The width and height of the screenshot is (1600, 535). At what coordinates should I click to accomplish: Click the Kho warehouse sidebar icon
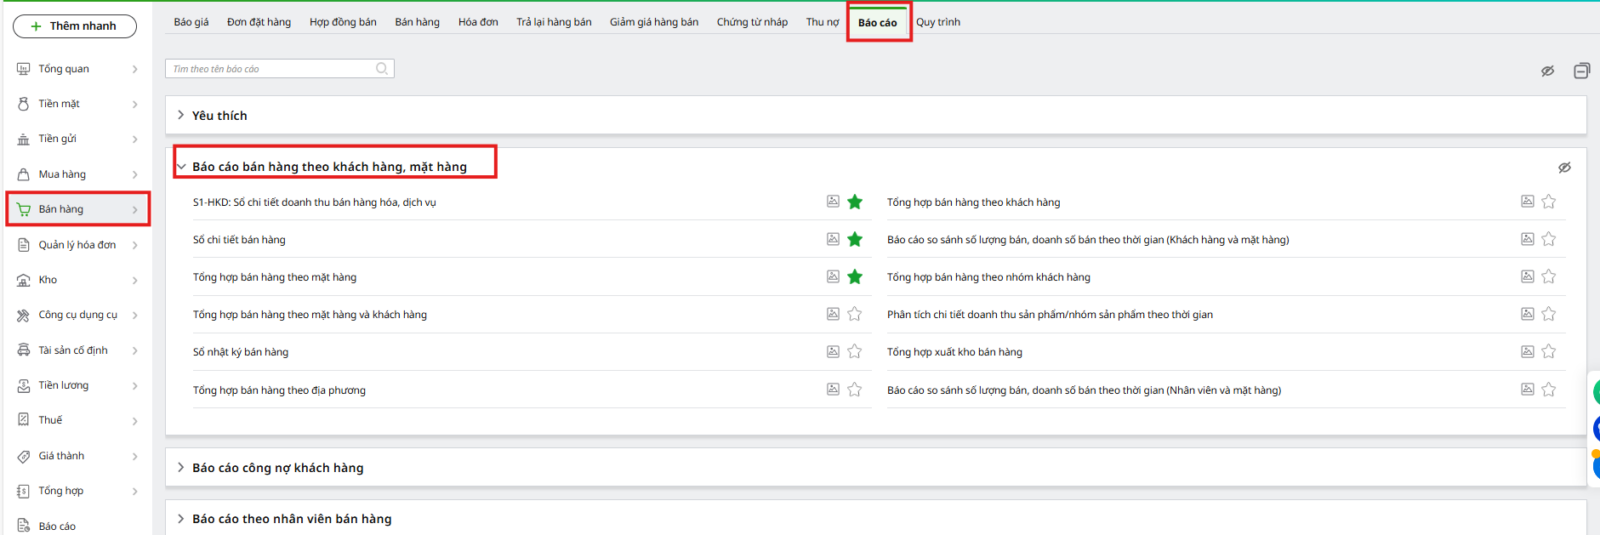pos(23,280)
